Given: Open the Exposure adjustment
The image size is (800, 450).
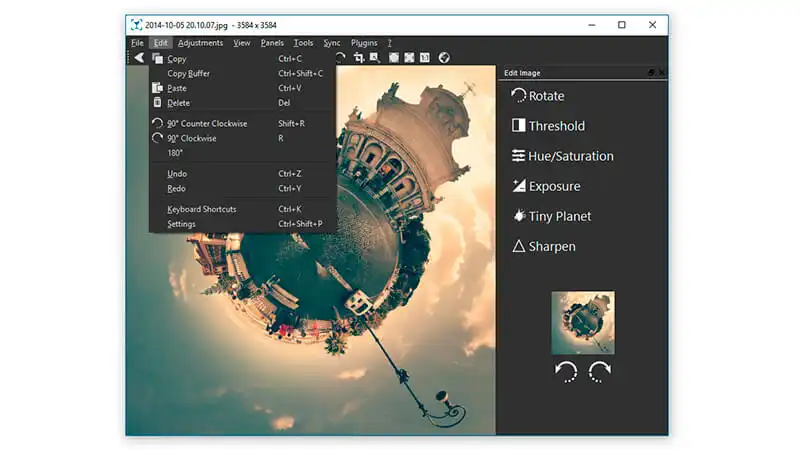Looking at the screenshot, I should coord(546,186).
